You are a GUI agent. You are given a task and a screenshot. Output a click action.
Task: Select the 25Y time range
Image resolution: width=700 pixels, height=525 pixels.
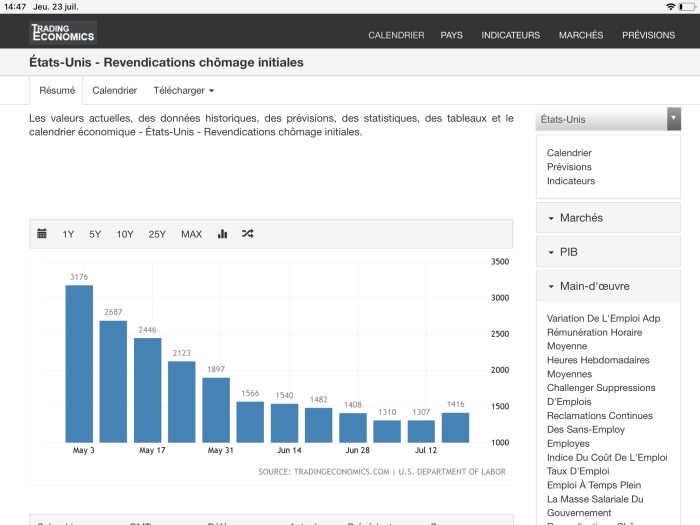tap(157, 234)
